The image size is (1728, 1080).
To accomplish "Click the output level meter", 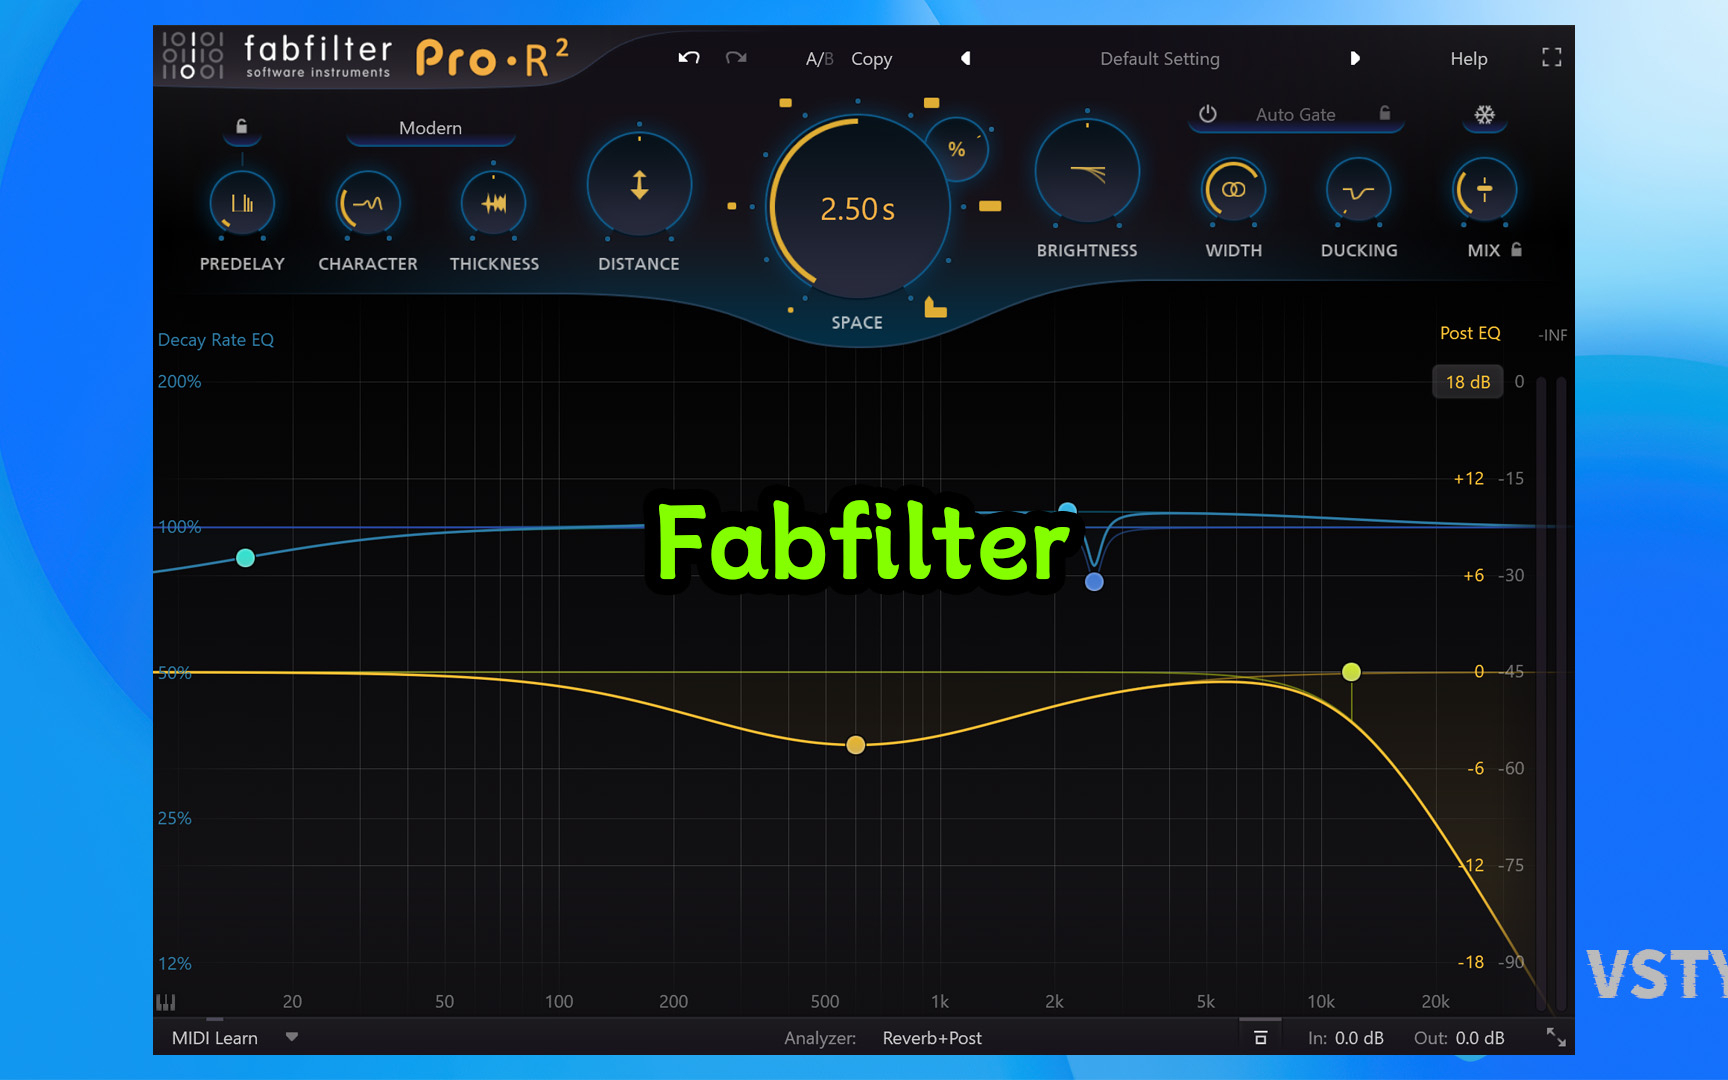I will pyautogui.click(x=1551, y=693).
